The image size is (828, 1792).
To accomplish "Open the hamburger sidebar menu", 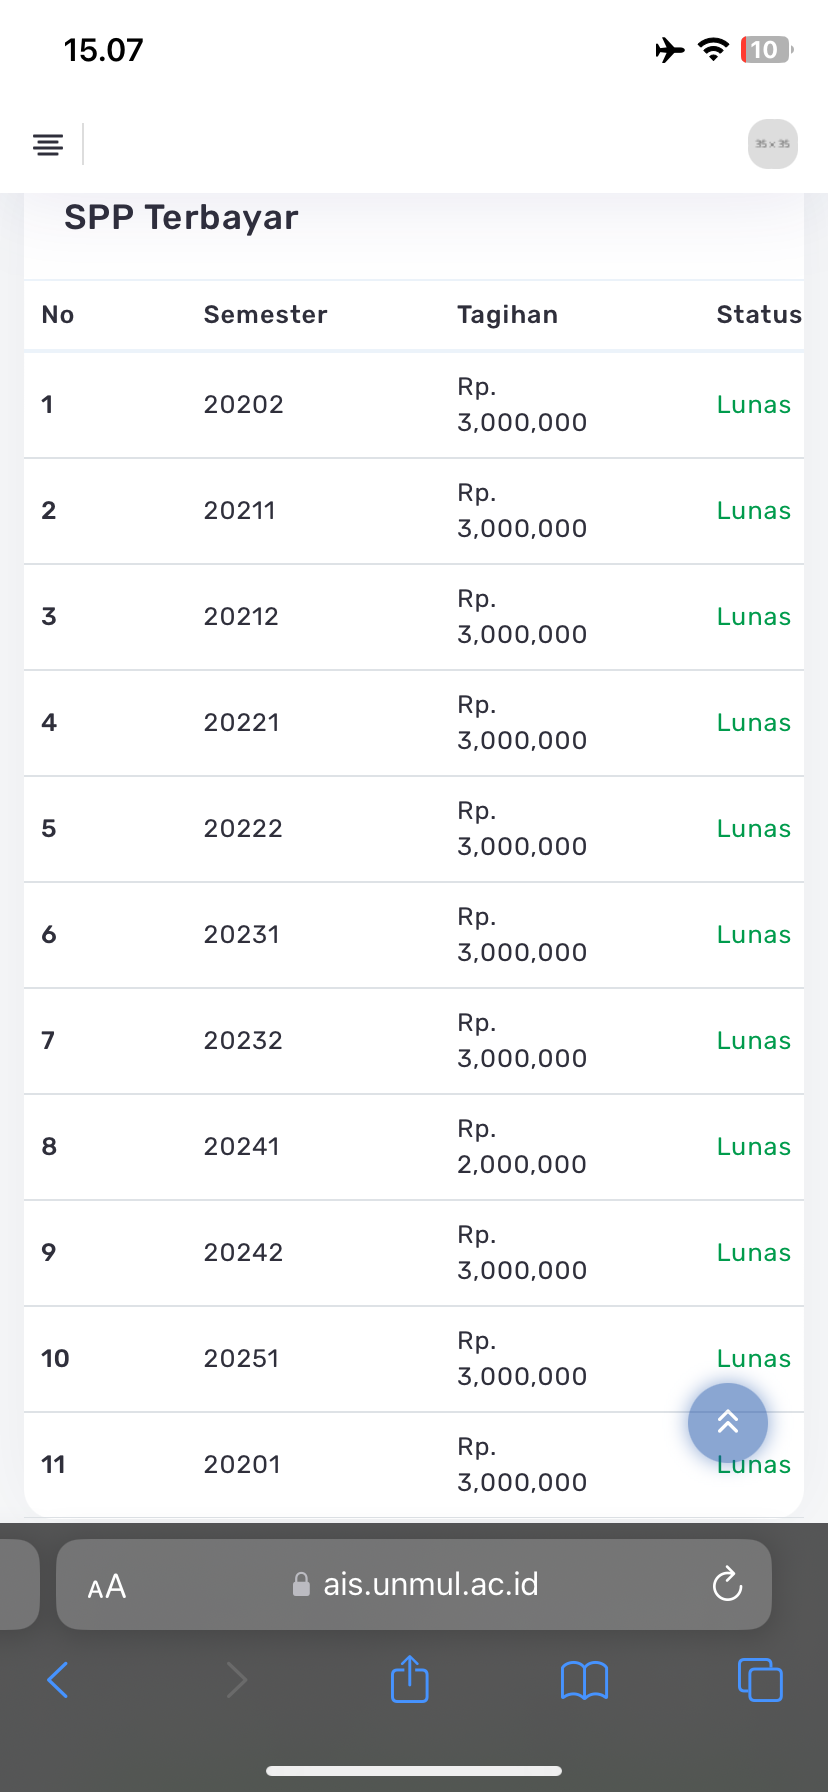I will point(48,144).
